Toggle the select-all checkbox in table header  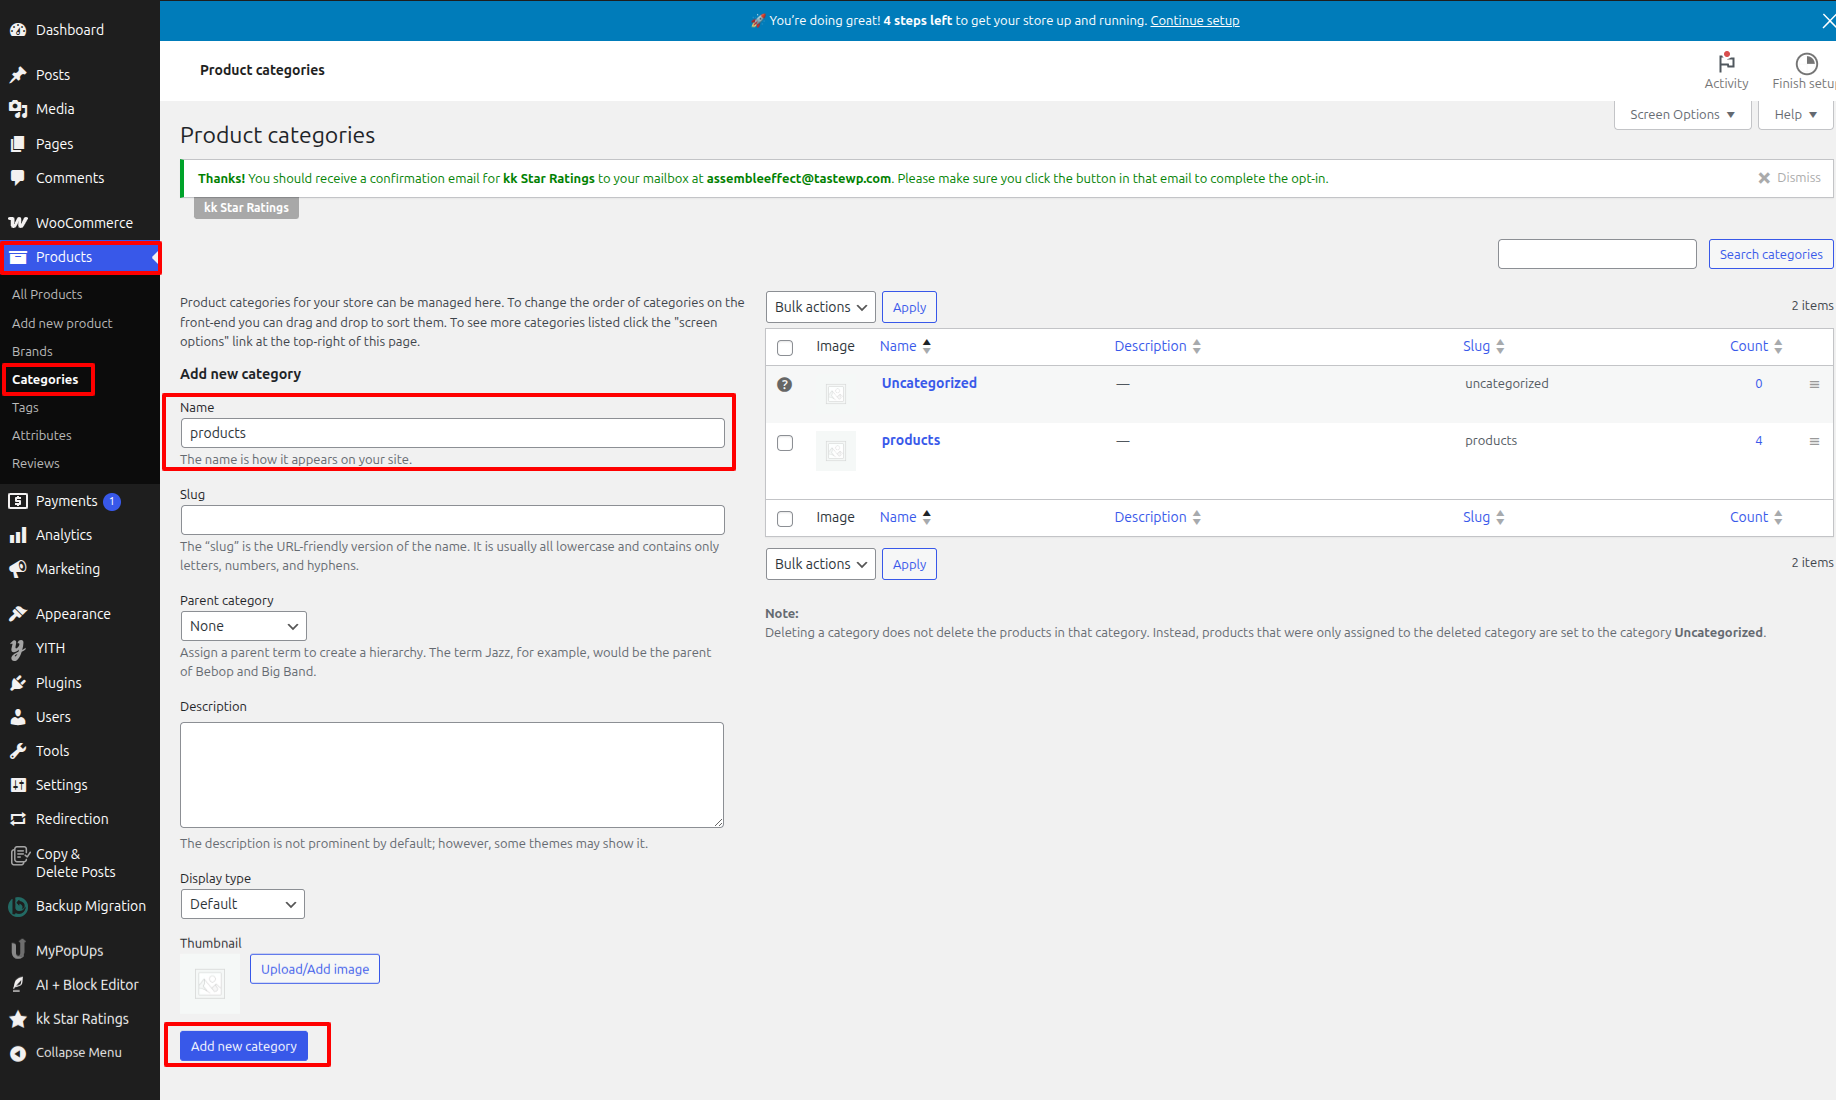785,347
